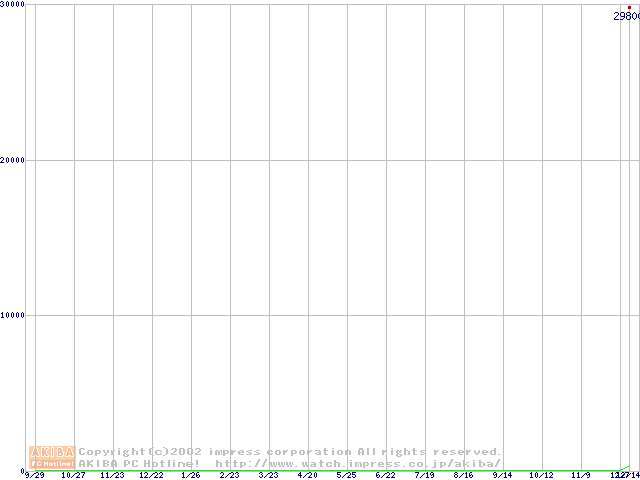Image resolution: width=640 pixels, height=480 pixels.
Task: Choose the 5/25 date label
Action: pyautogui.click(x=347, y=475)
